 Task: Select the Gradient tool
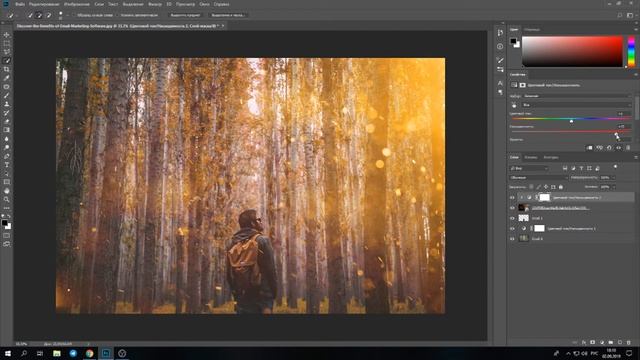(7, 130)
